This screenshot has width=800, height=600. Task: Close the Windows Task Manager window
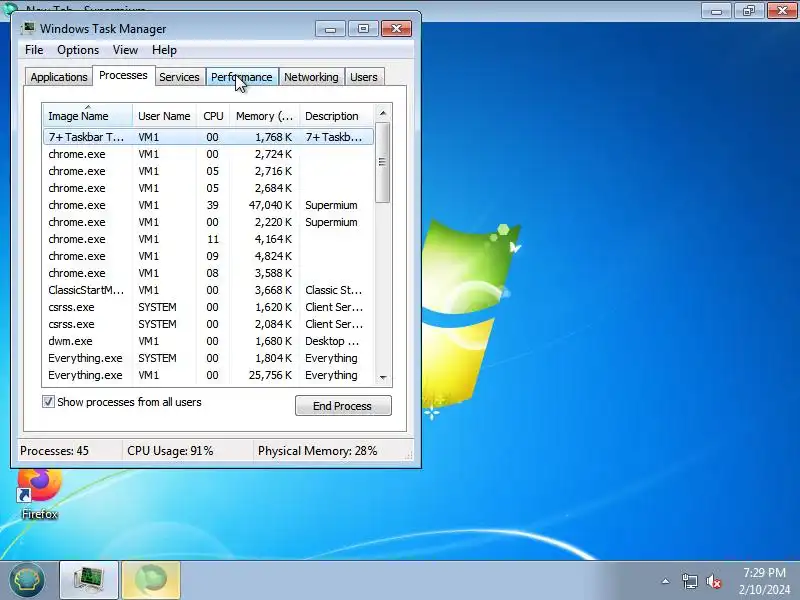(396, 29)
